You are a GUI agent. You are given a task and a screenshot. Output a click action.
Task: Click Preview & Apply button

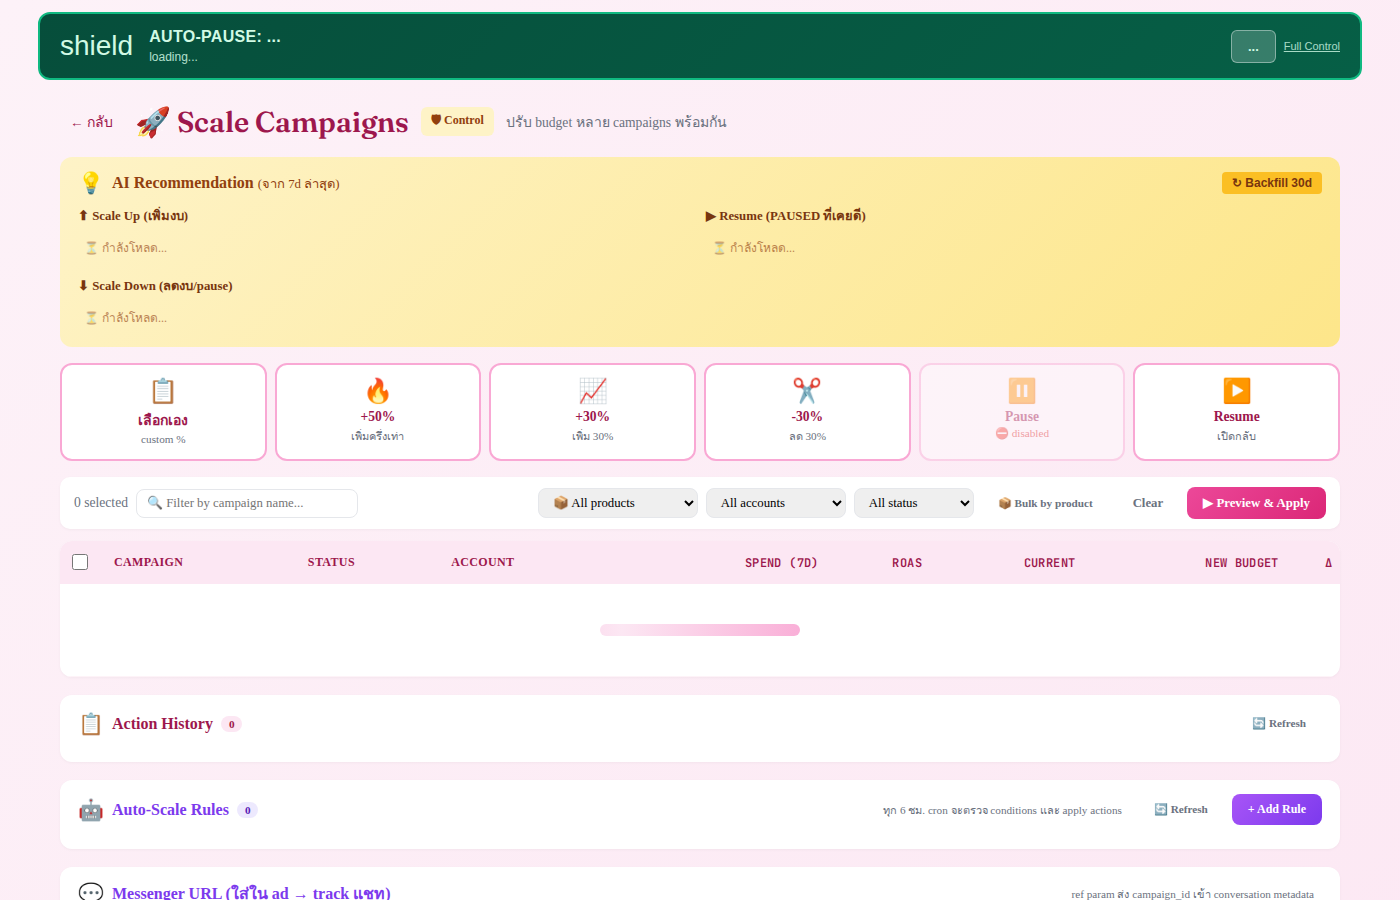[1256, 503]
